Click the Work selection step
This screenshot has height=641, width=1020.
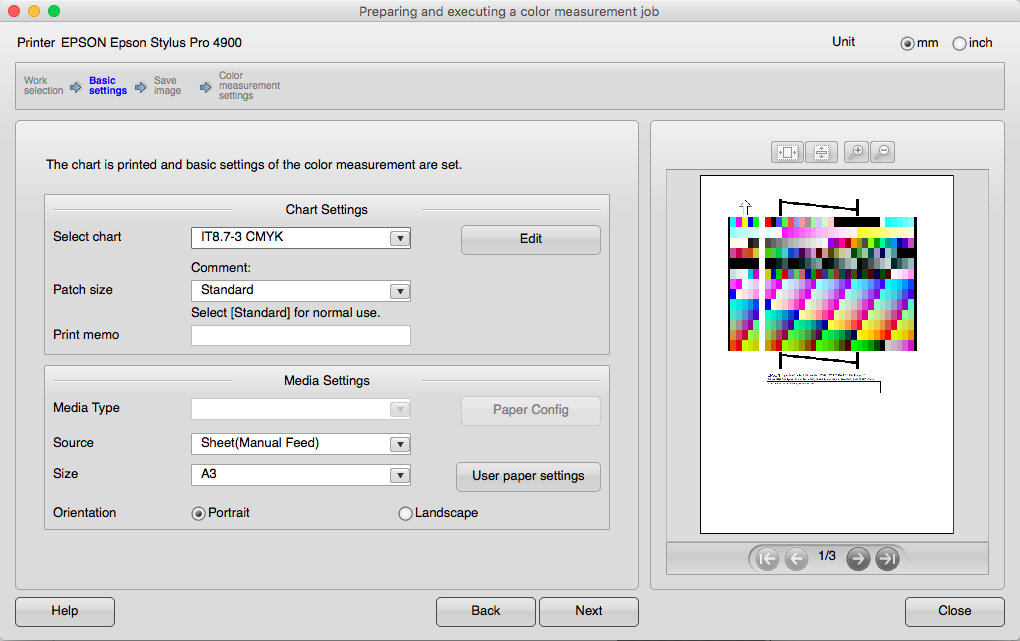point(44,85)
